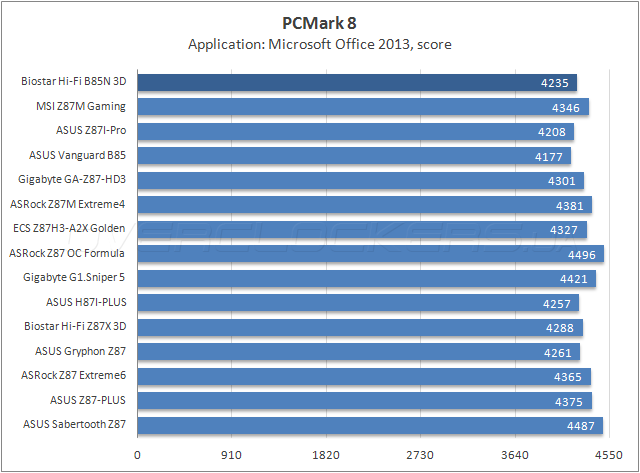Click the bar value 4381
The image size is (640, 473).
click(570, 206)
